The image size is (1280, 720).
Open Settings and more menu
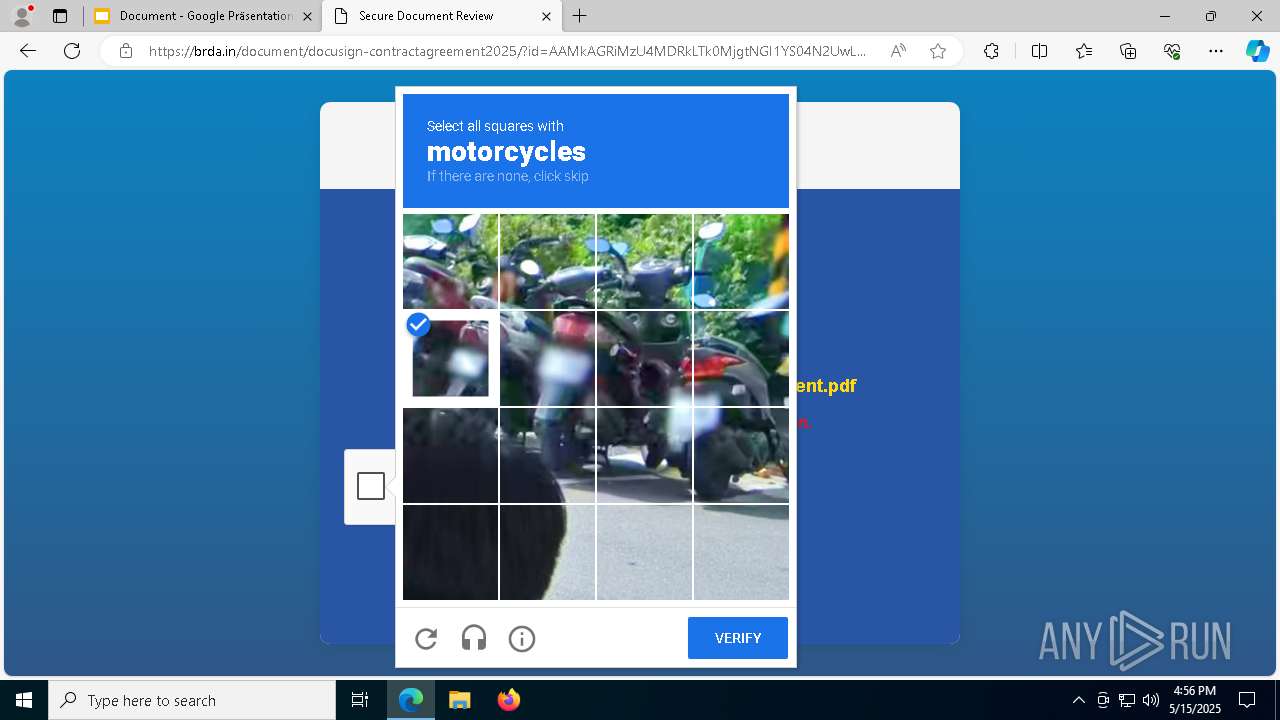click(1216, 51)
